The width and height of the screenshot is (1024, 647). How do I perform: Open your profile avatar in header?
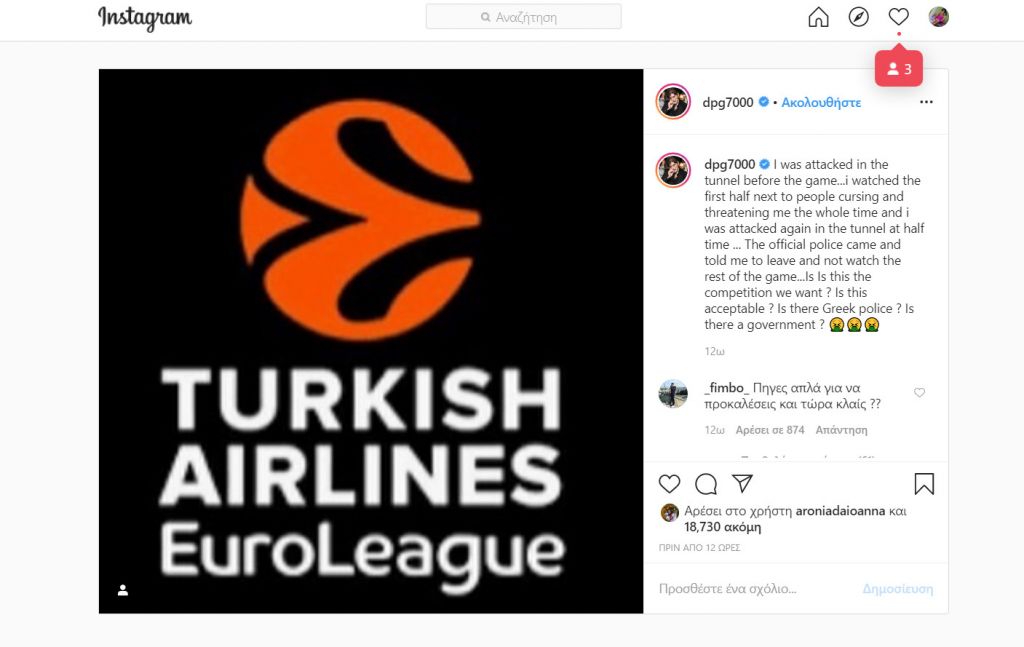[938, 17]
